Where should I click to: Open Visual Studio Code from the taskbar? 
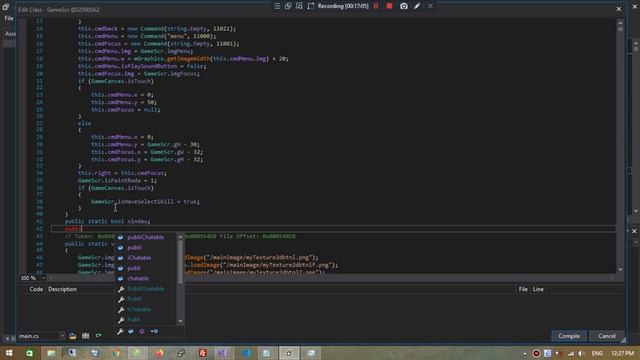pyautogui.click(x=246, y=353)
